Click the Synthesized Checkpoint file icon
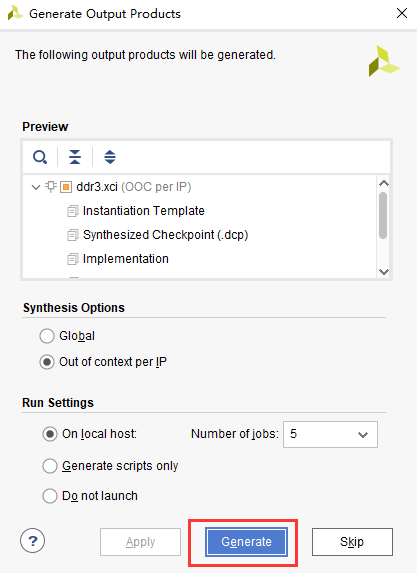Image resolution: width=417 pixels, height=573 pixels. point(73,235)
